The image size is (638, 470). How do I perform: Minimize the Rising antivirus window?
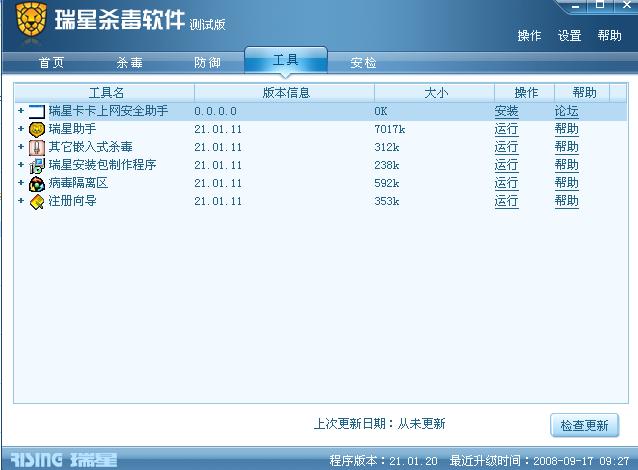[x=575, y=6]
